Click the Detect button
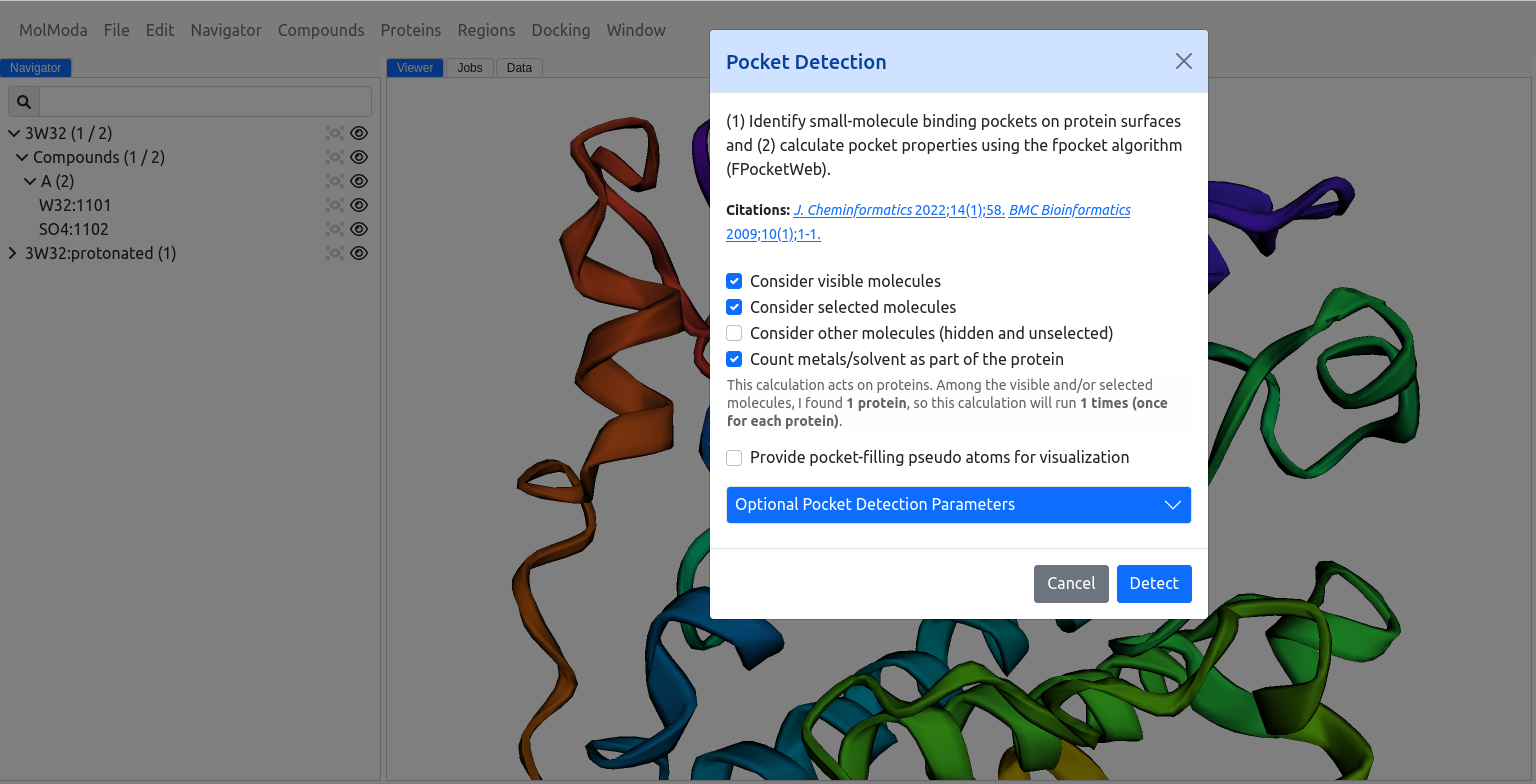Image resolution: width=1536 pixels, height=784 pixels. 1154,583
